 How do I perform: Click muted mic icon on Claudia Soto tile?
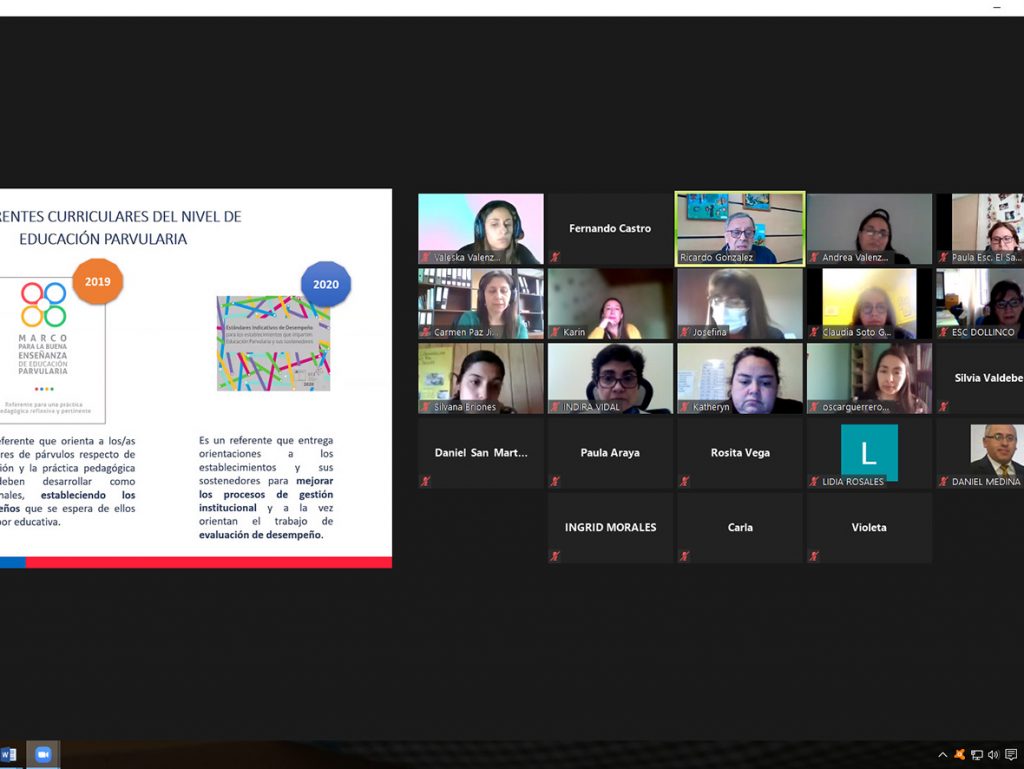click(814, 332)
